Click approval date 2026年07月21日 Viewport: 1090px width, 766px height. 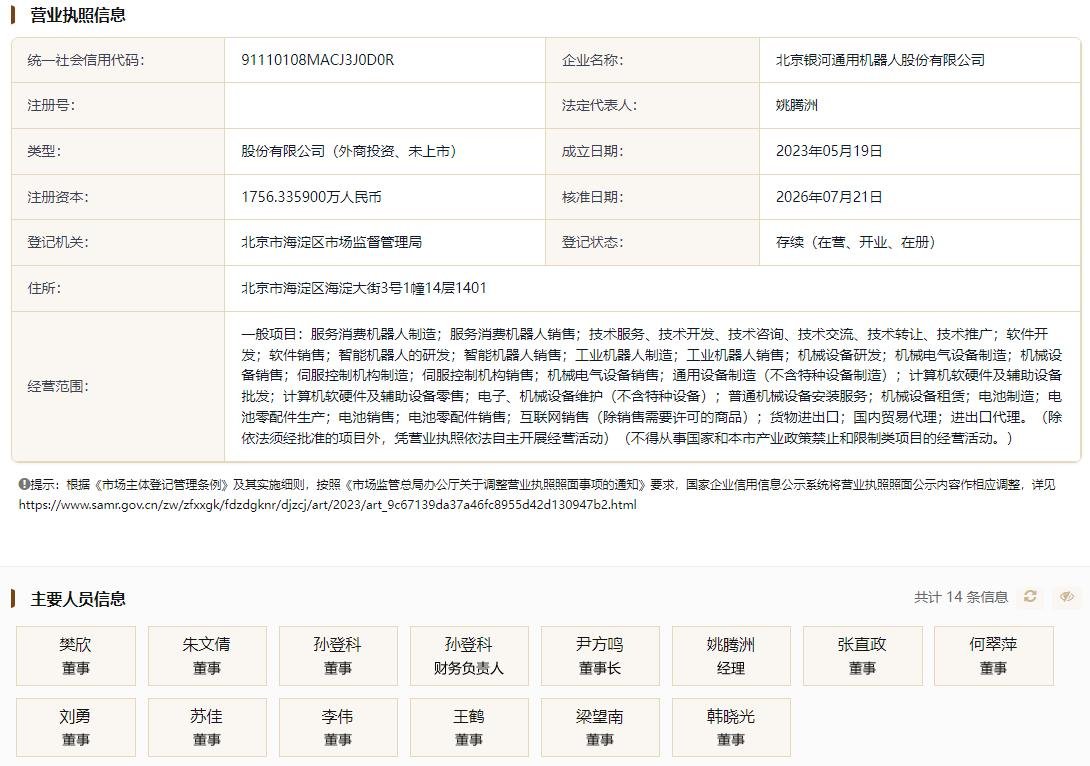829,197
